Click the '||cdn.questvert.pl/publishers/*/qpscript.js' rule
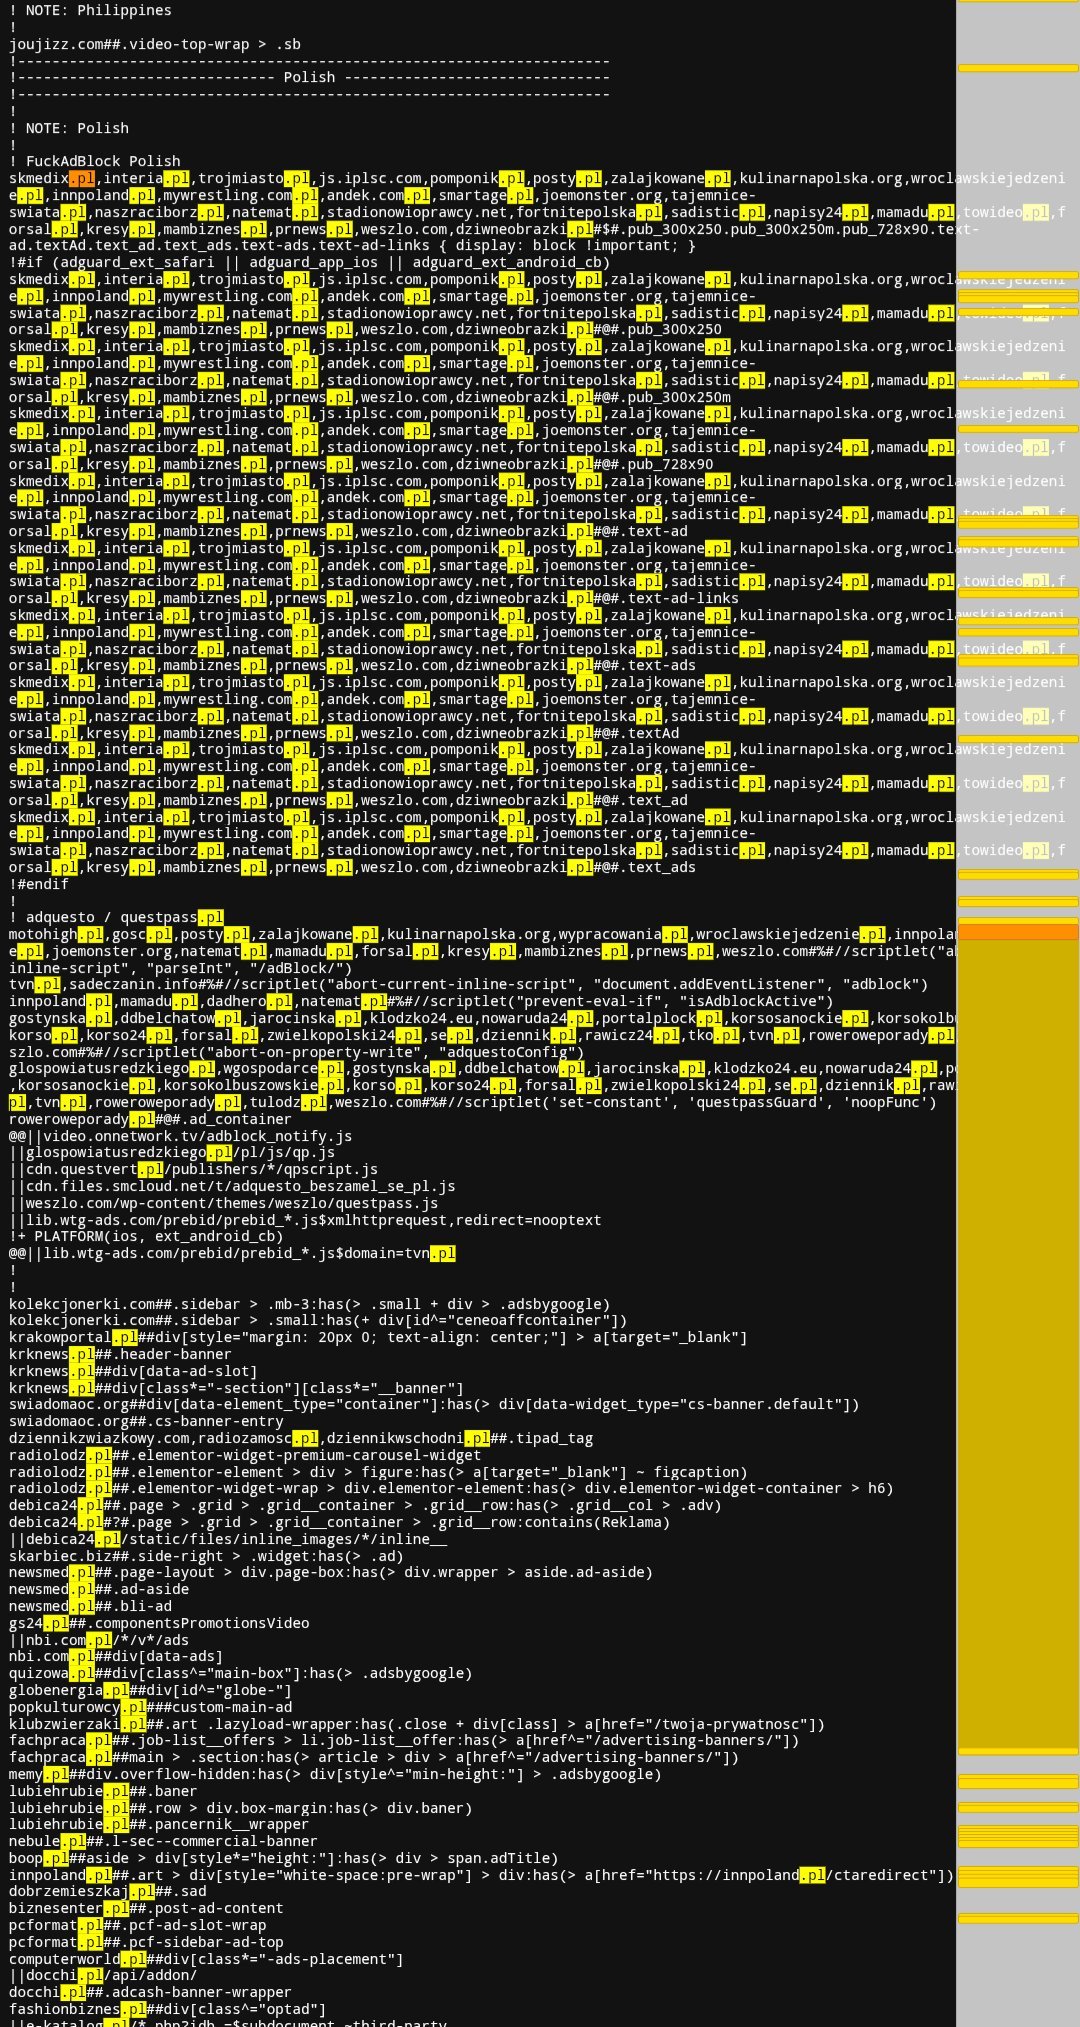Viewport: 1080px width, 2027px height. tap(194, 1169)
